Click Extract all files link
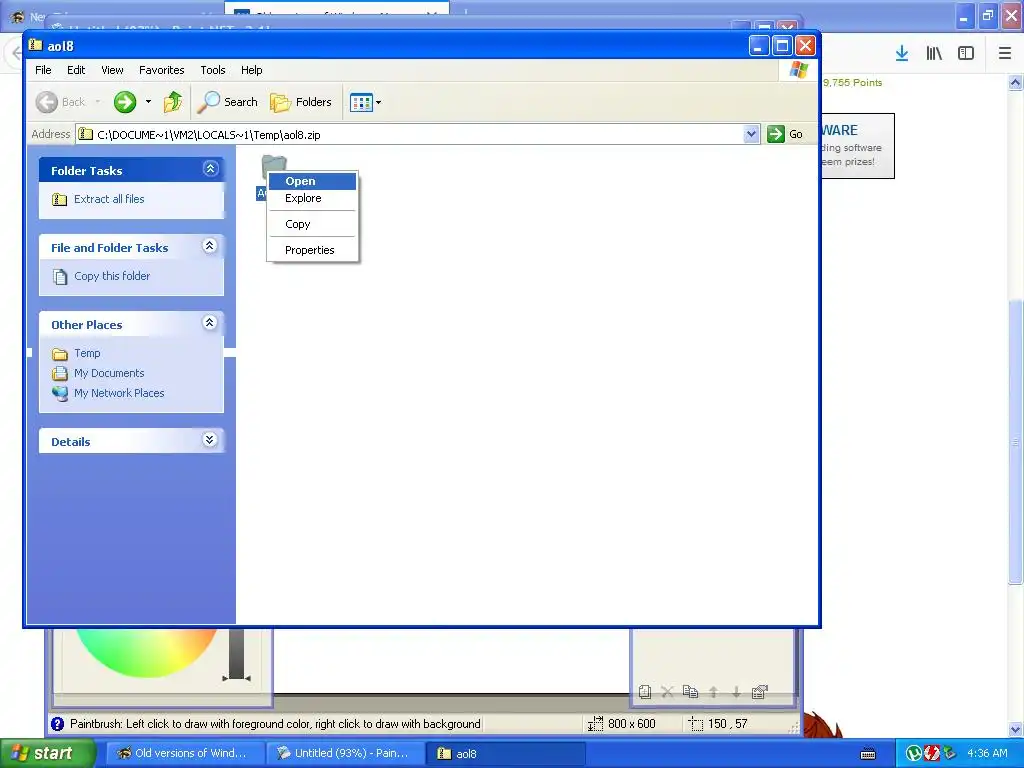Image resolution: width=1024 pixels, height=768 pixels. (109, 199)
